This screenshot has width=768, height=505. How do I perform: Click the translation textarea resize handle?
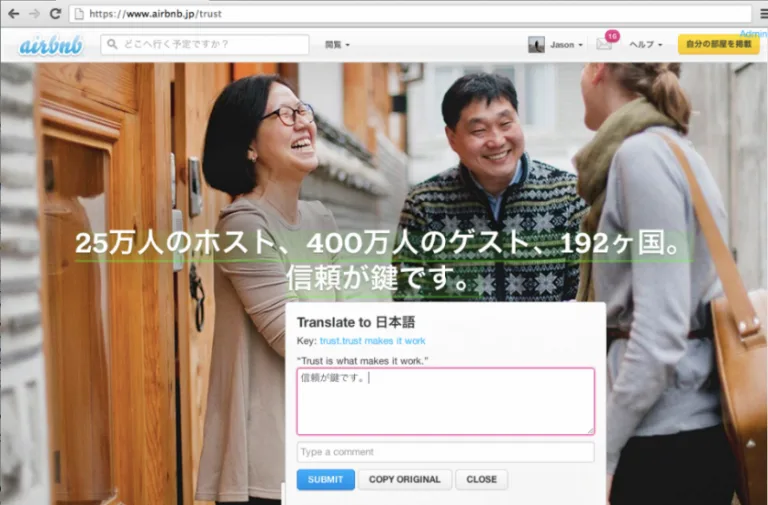coord(590,430)
